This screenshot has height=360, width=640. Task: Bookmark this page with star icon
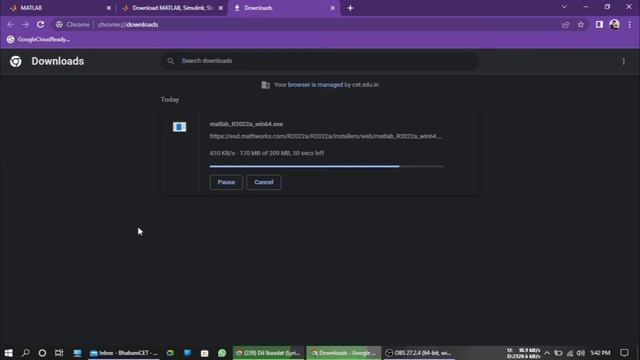(581, 24)
